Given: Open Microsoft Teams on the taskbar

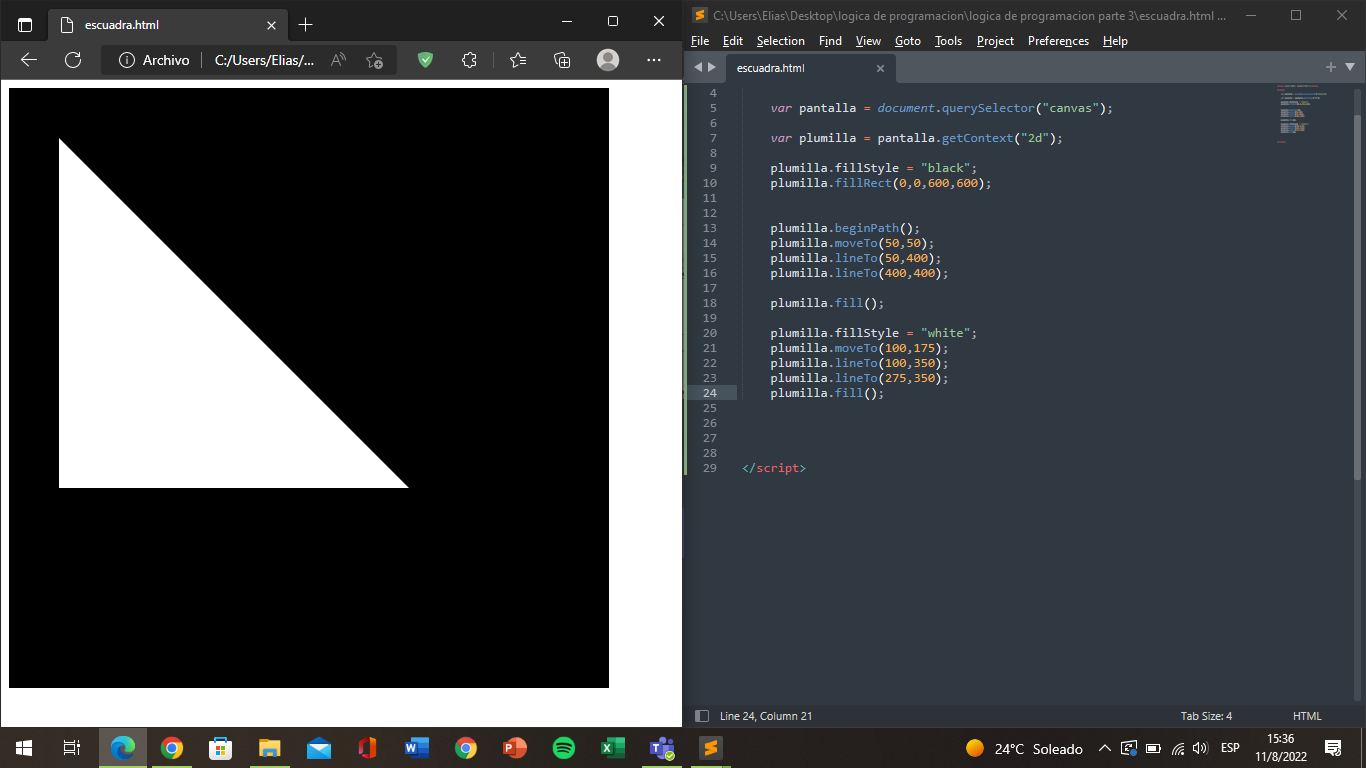Looking at the screenshot, I should [x=662, y=748].
